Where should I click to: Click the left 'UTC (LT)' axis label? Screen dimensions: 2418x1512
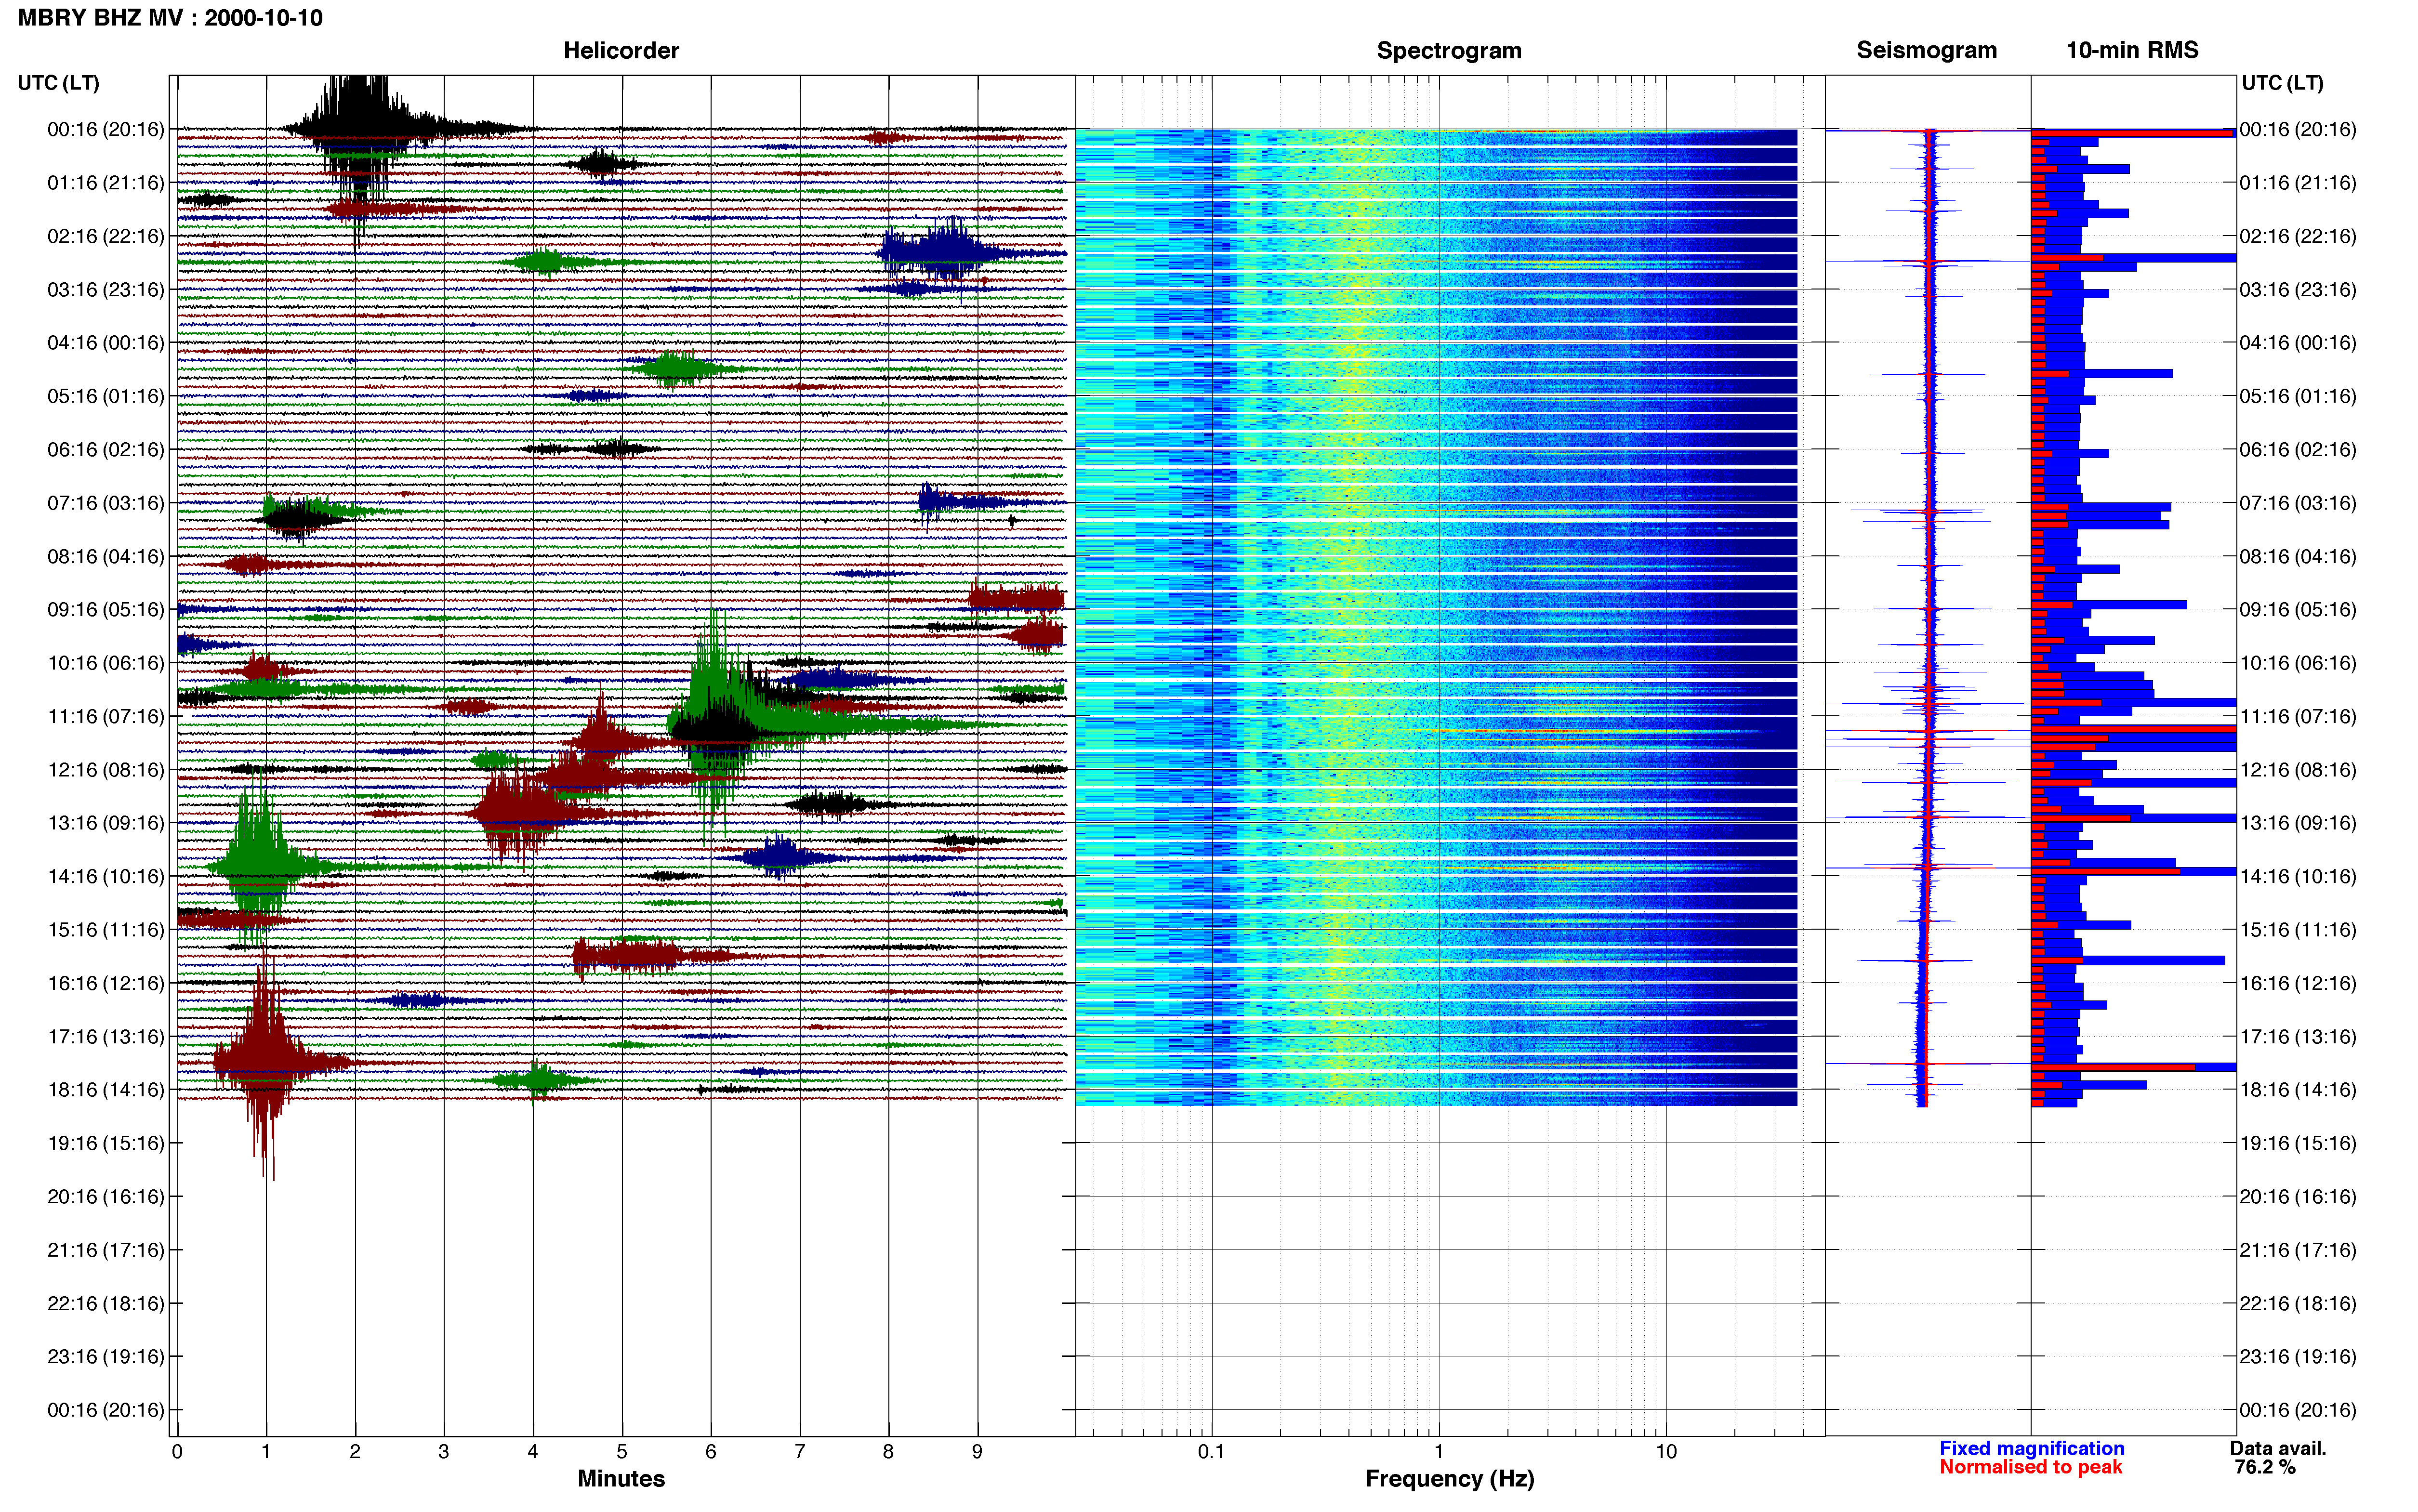(x=58, y=83)
